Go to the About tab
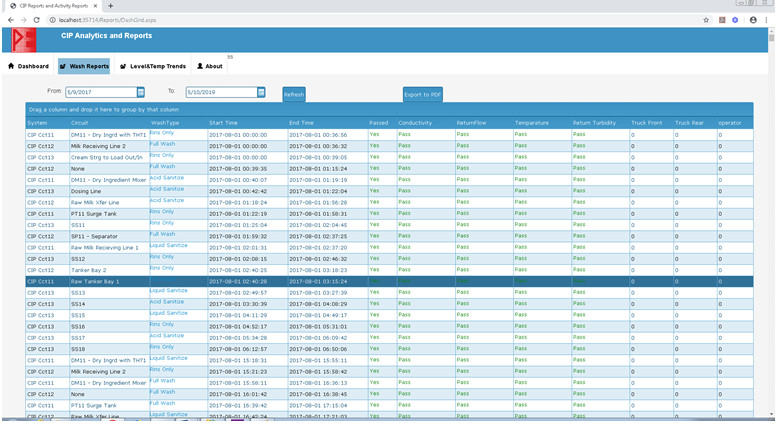 (210, 66)
